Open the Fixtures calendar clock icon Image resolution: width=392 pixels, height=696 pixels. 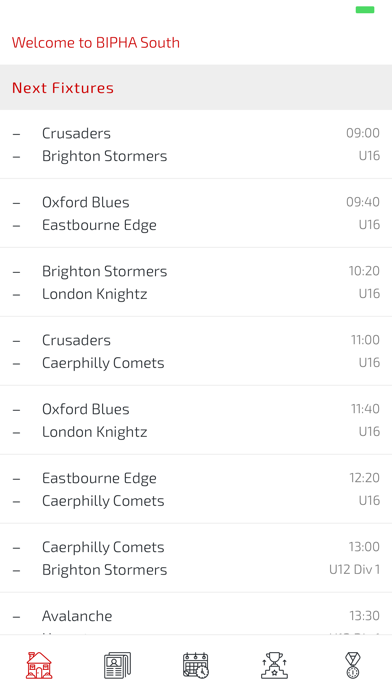(196, 665)
